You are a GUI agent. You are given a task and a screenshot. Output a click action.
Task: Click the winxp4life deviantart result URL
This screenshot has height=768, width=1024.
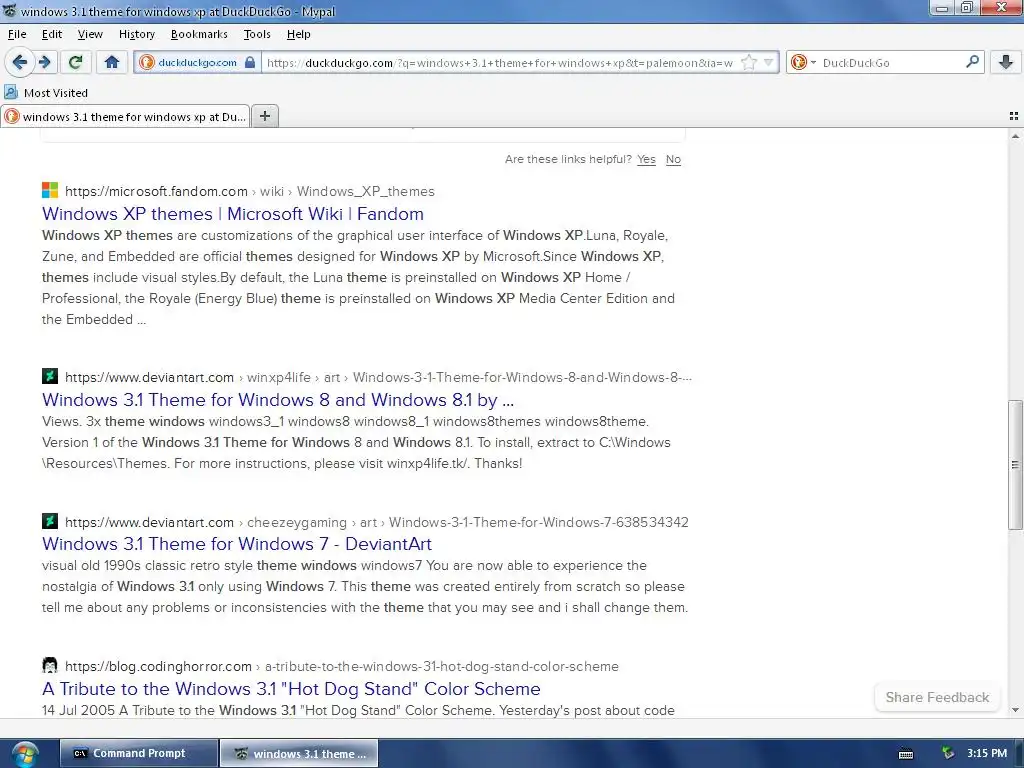[378, 377]
